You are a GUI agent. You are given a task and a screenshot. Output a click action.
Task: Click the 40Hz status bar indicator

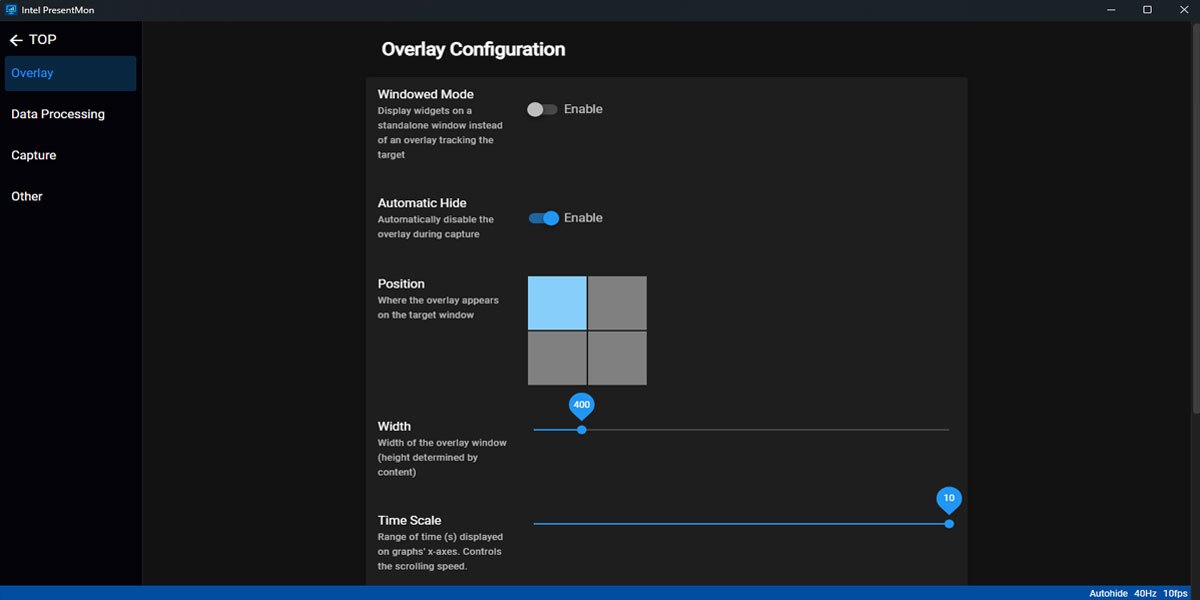pos(1144,593)
